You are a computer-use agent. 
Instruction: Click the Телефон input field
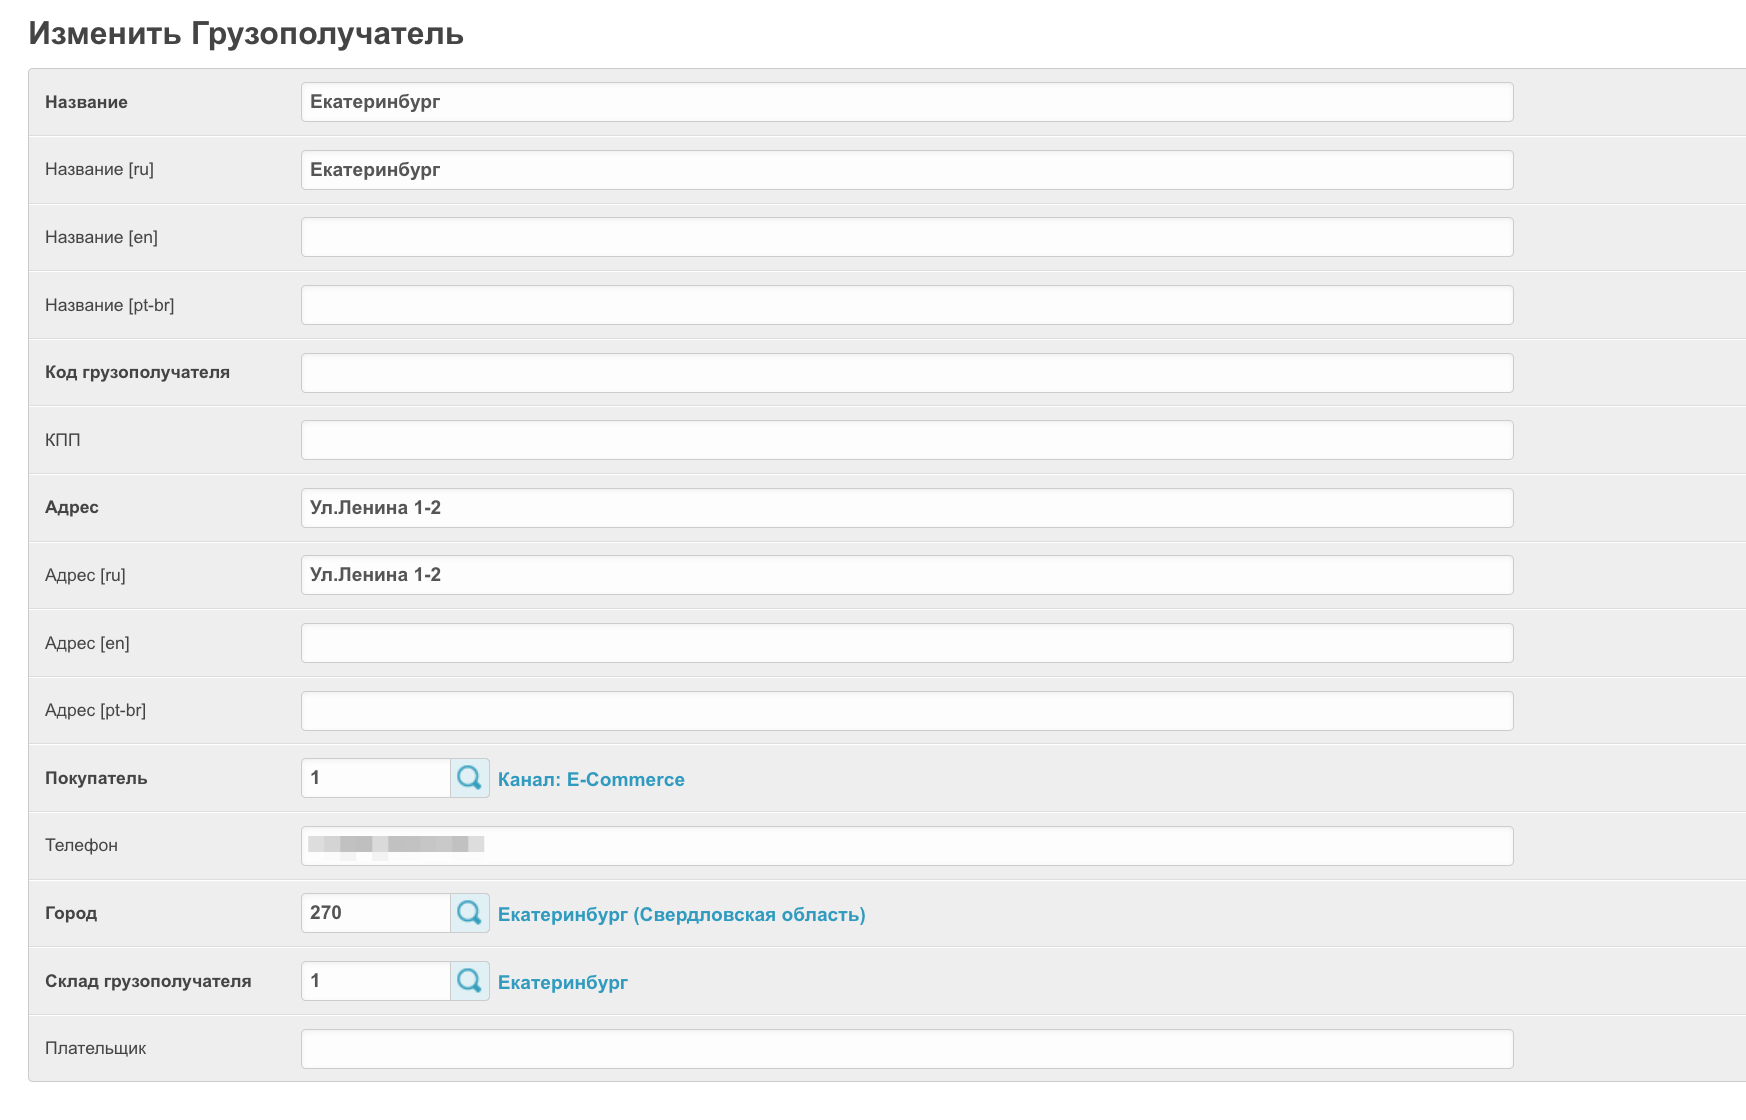pyautogui.click(x=906, y=846)
